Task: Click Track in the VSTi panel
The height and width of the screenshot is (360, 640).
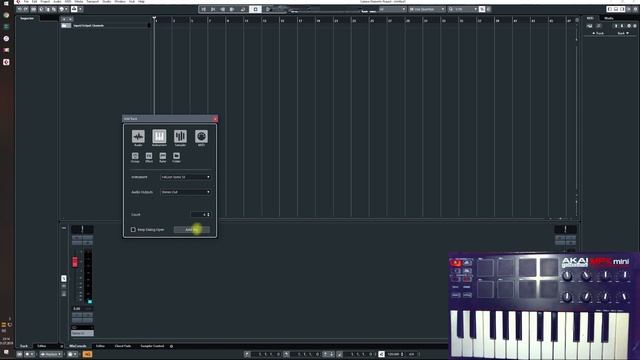Action: 598,33
